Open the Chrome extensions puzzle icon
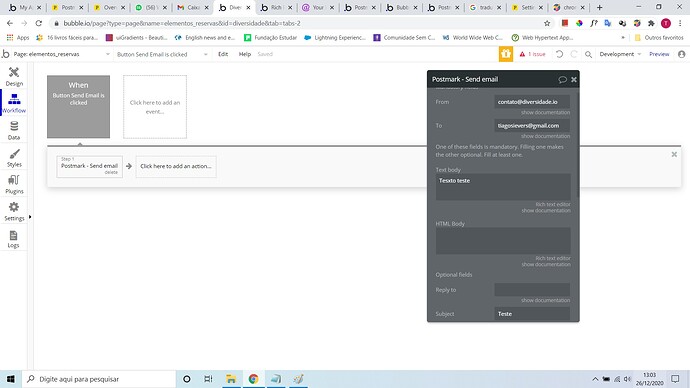The image size is (690, 388). 651,23
